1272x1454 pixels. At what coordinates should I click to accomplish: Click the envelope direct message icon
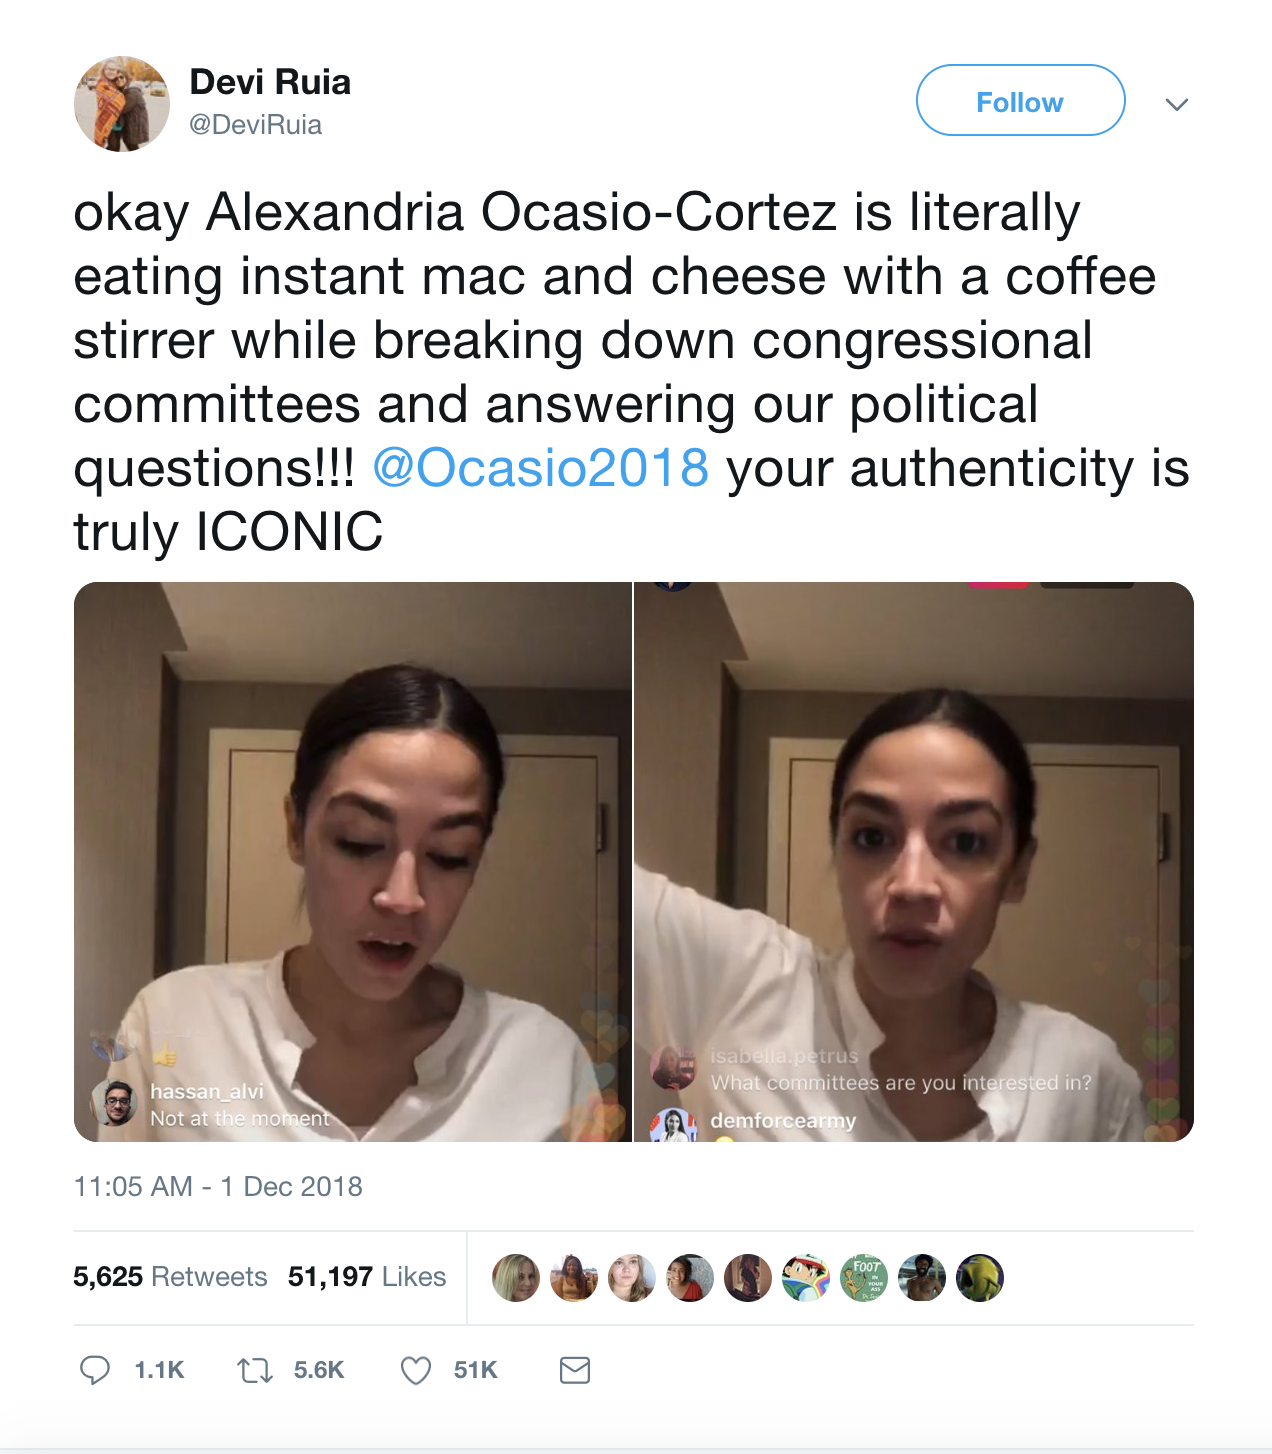575,1370
